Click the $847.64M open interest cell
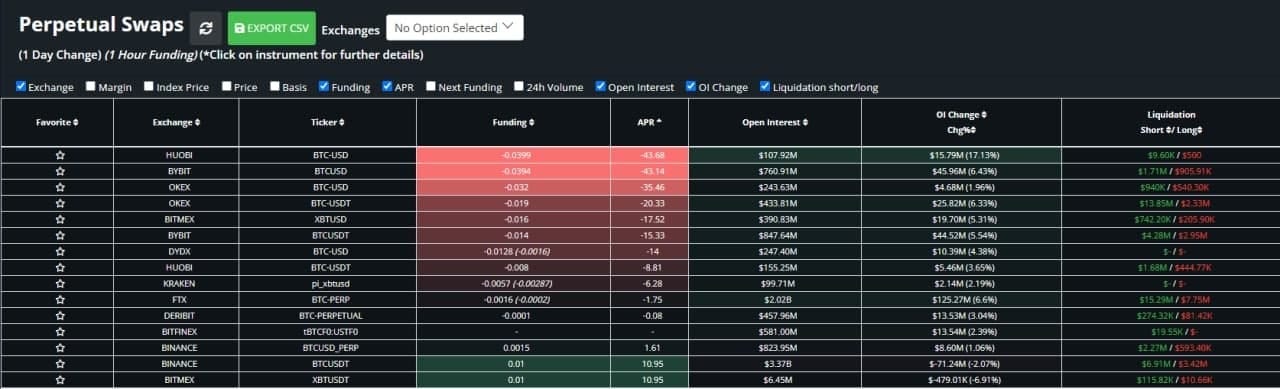 click(775, 235)
